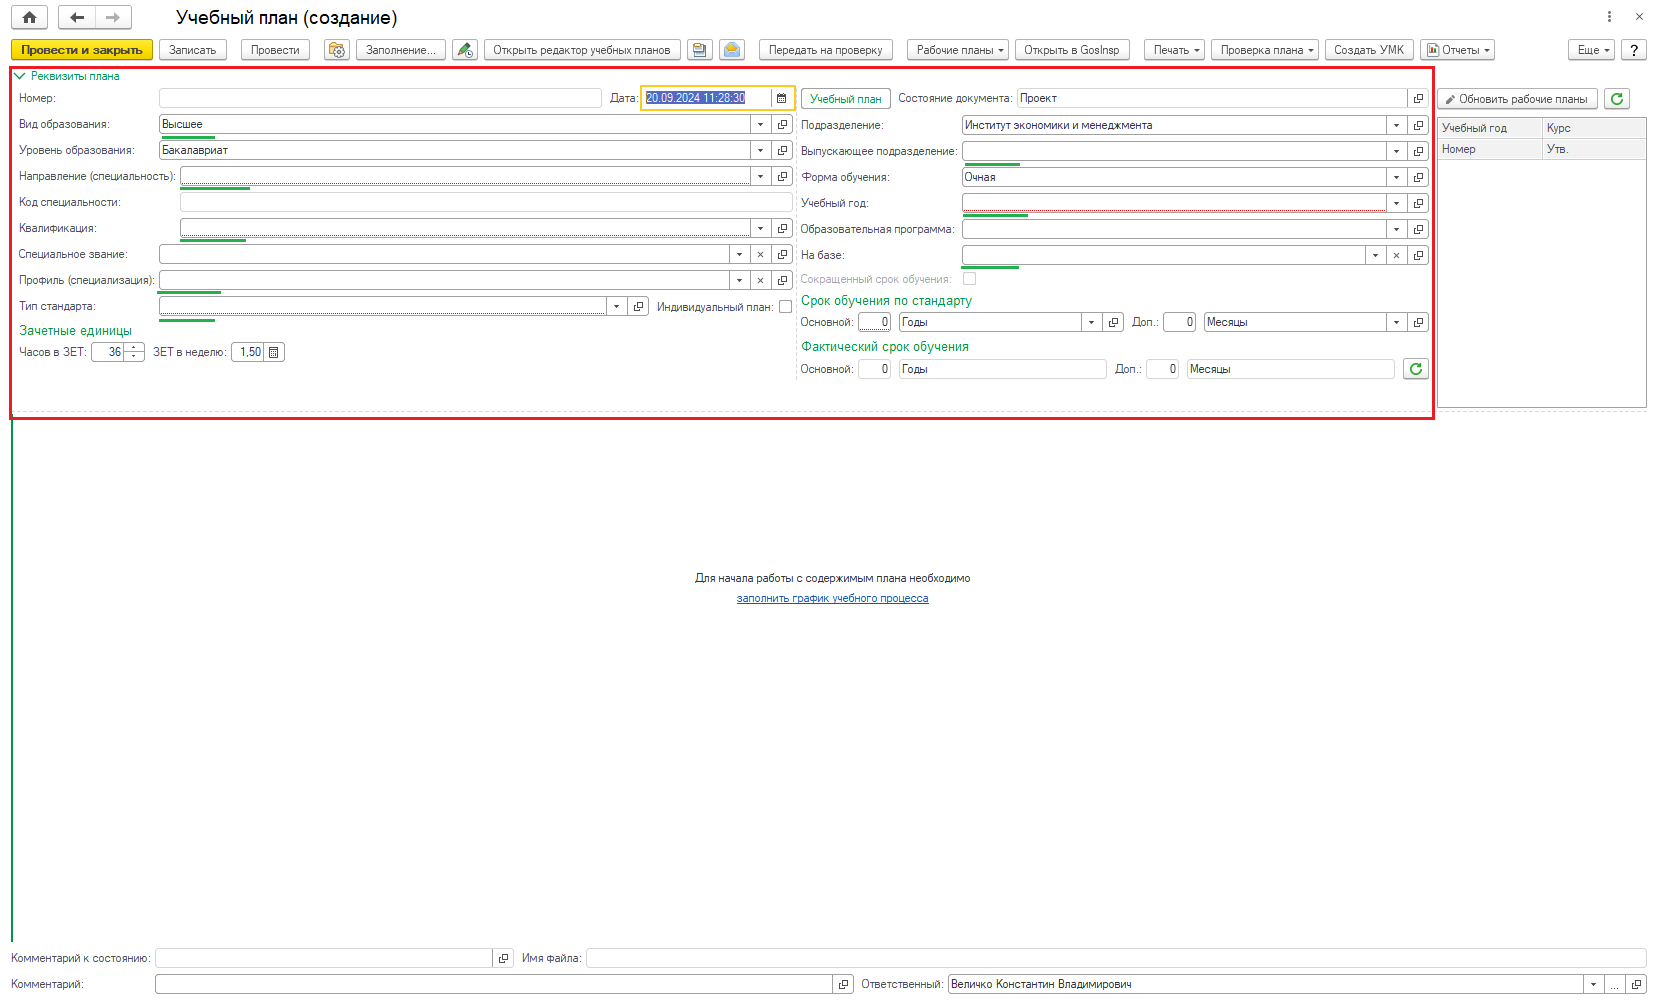Open Подразделение value form icon

click(x=1418, y=125)
